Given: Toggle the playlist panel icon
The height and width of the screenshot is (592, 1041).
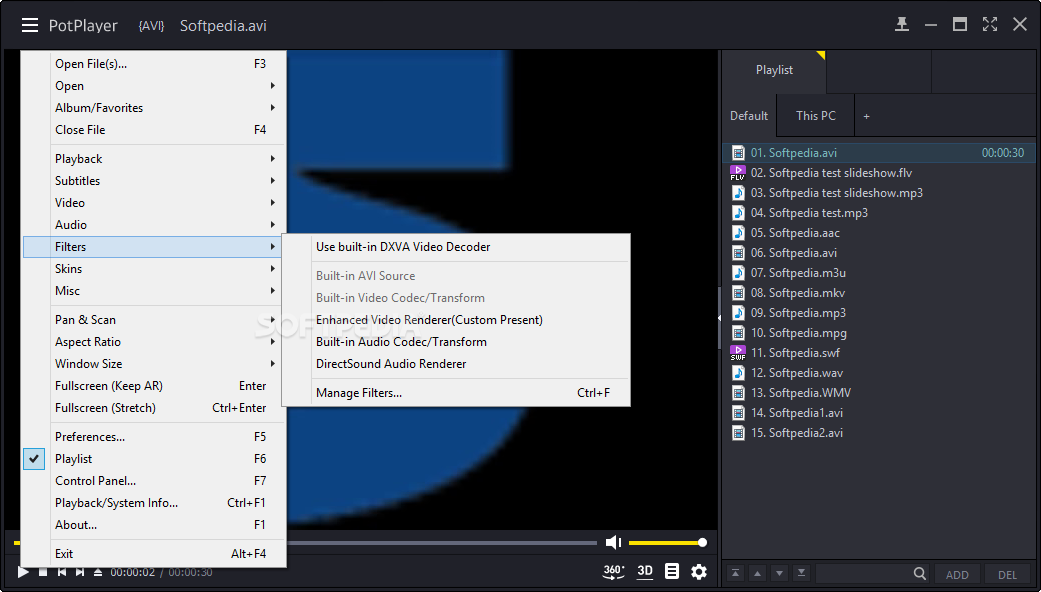Looking at the screenshot, I should point(672,571).
